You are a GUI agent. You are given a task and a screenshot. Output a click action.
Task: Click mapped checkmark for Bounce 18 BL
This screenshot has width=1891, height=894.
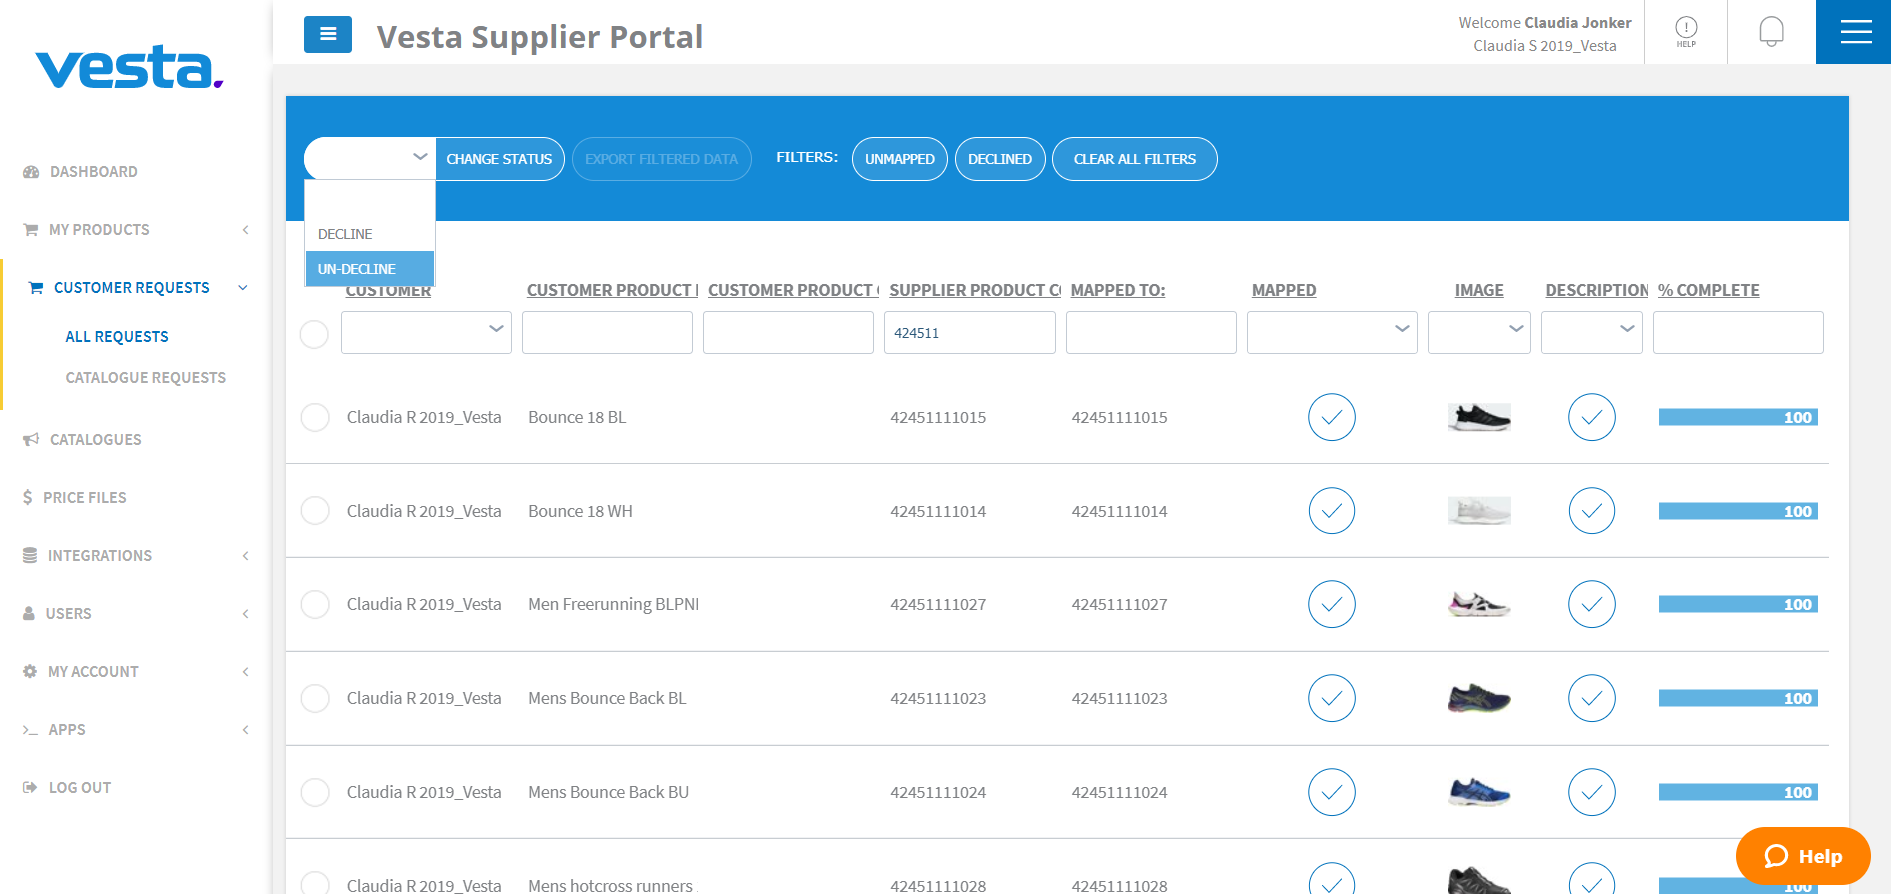tap(1332, 417)
